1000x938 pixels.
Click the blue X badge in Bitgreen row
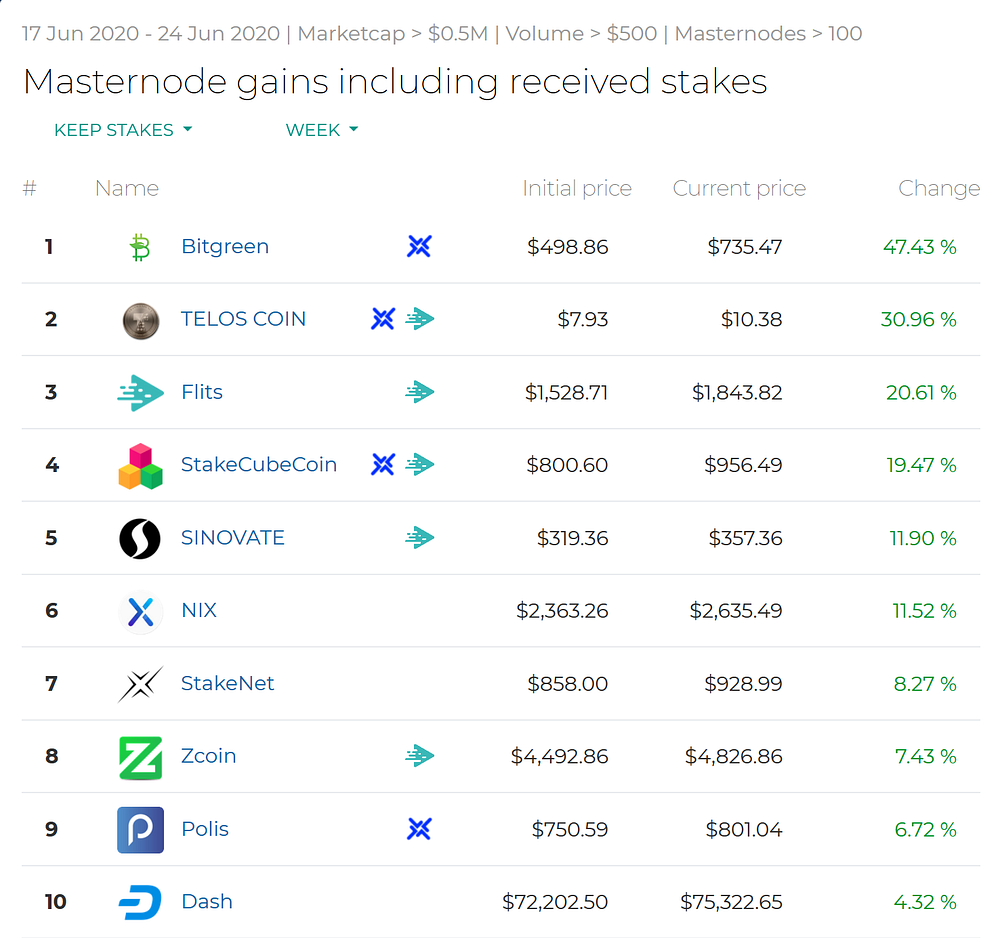click(x=419, y=246)
